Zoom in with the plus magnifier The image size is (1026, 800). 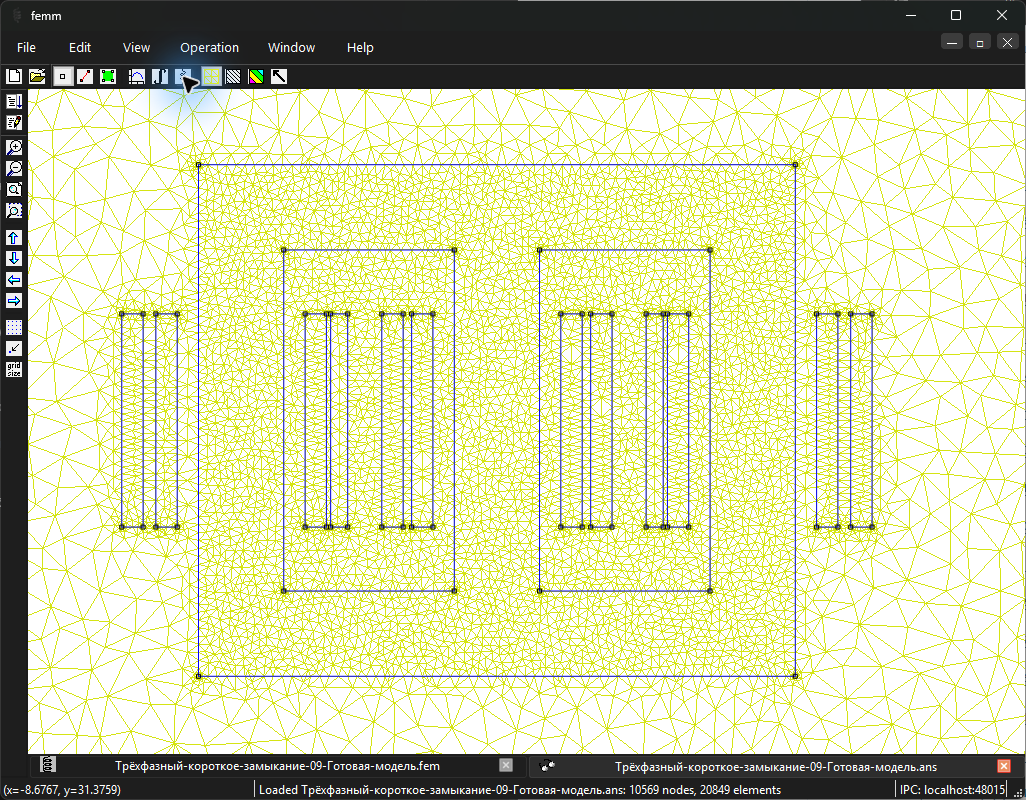(x=14, y=147)
